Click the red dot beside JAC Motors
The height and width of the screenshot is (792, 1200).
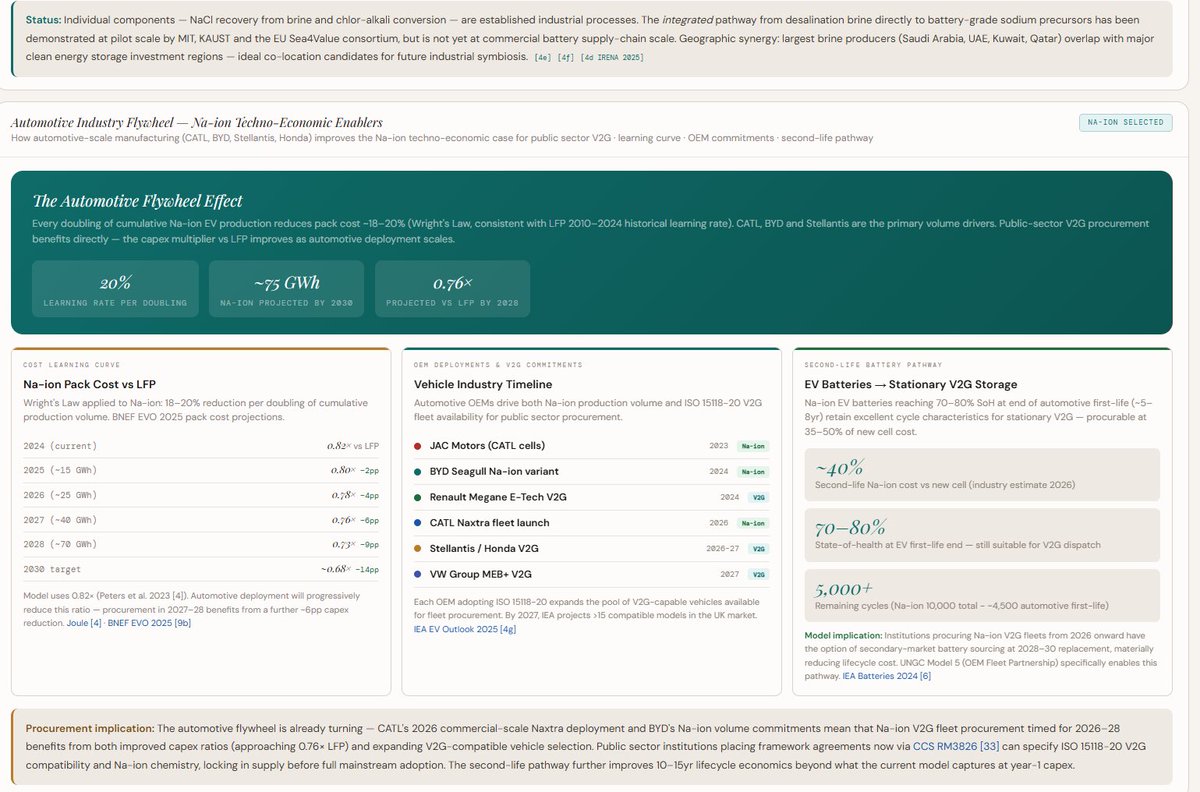(417, 446)
